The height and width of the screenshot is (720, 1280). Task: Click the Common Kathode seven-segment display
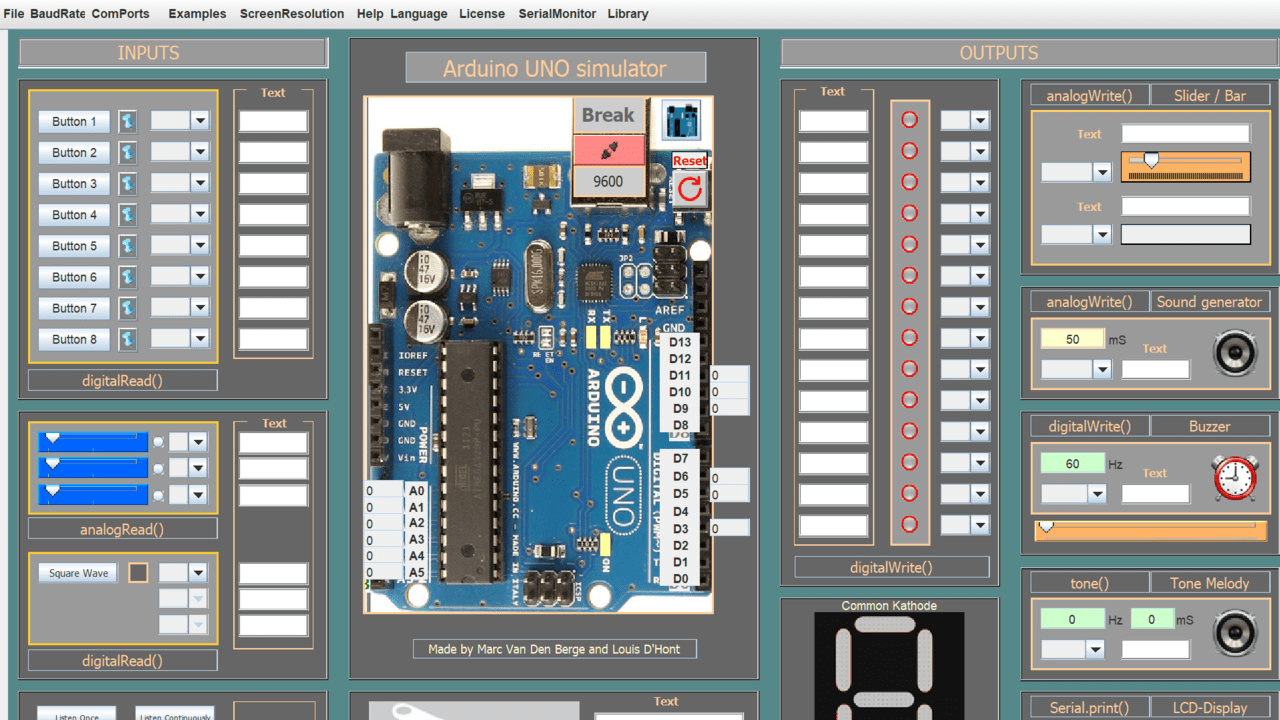[x=889, y=665]
